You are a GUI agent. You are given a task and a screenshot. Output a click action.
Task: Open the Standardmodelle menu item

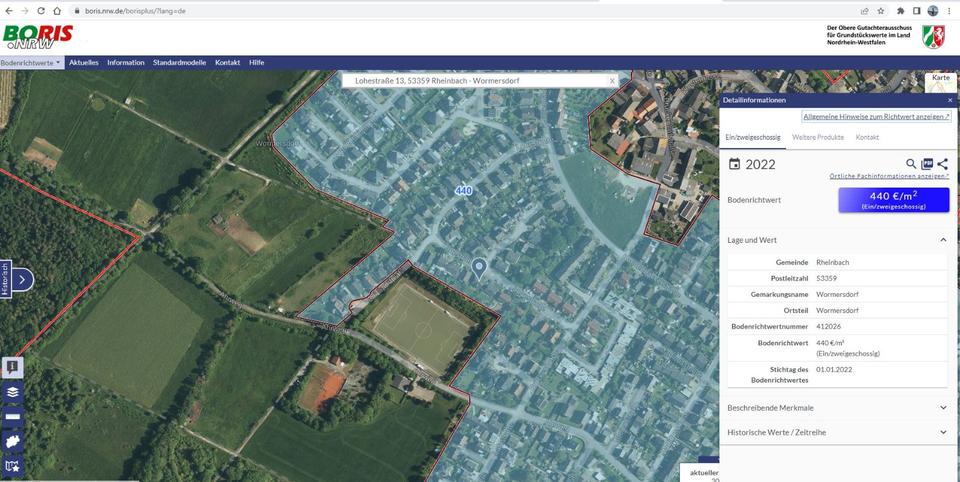[179, 62]
